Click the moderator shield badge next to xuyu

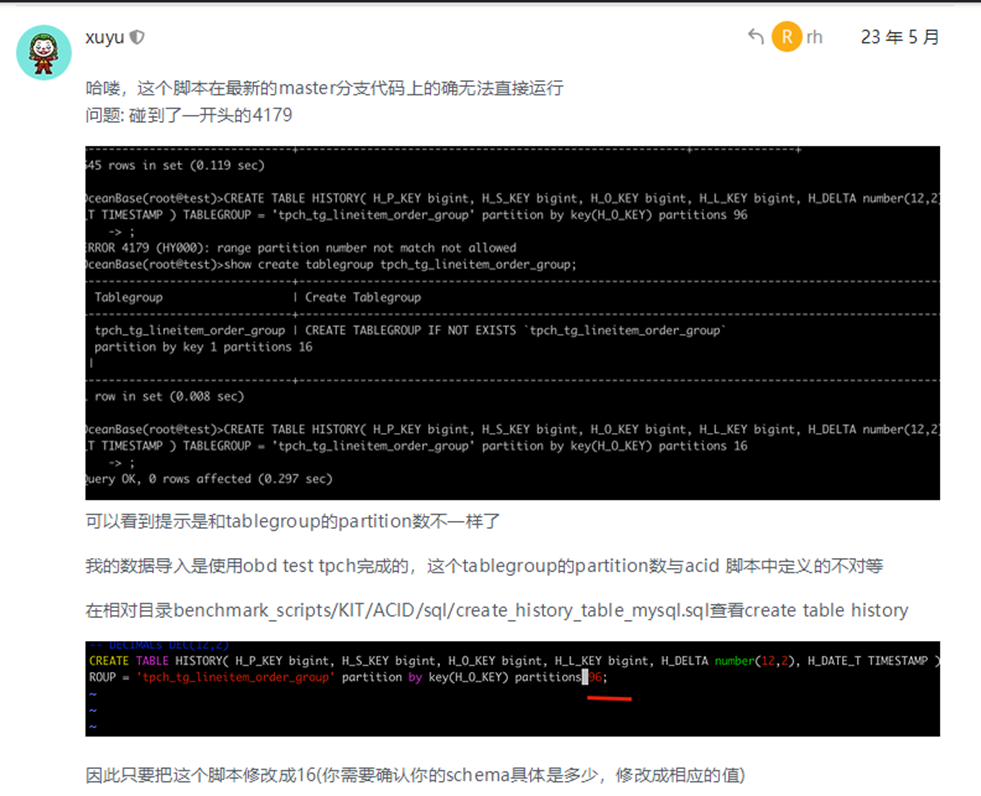pyautogui.click(x=137, y=38)
